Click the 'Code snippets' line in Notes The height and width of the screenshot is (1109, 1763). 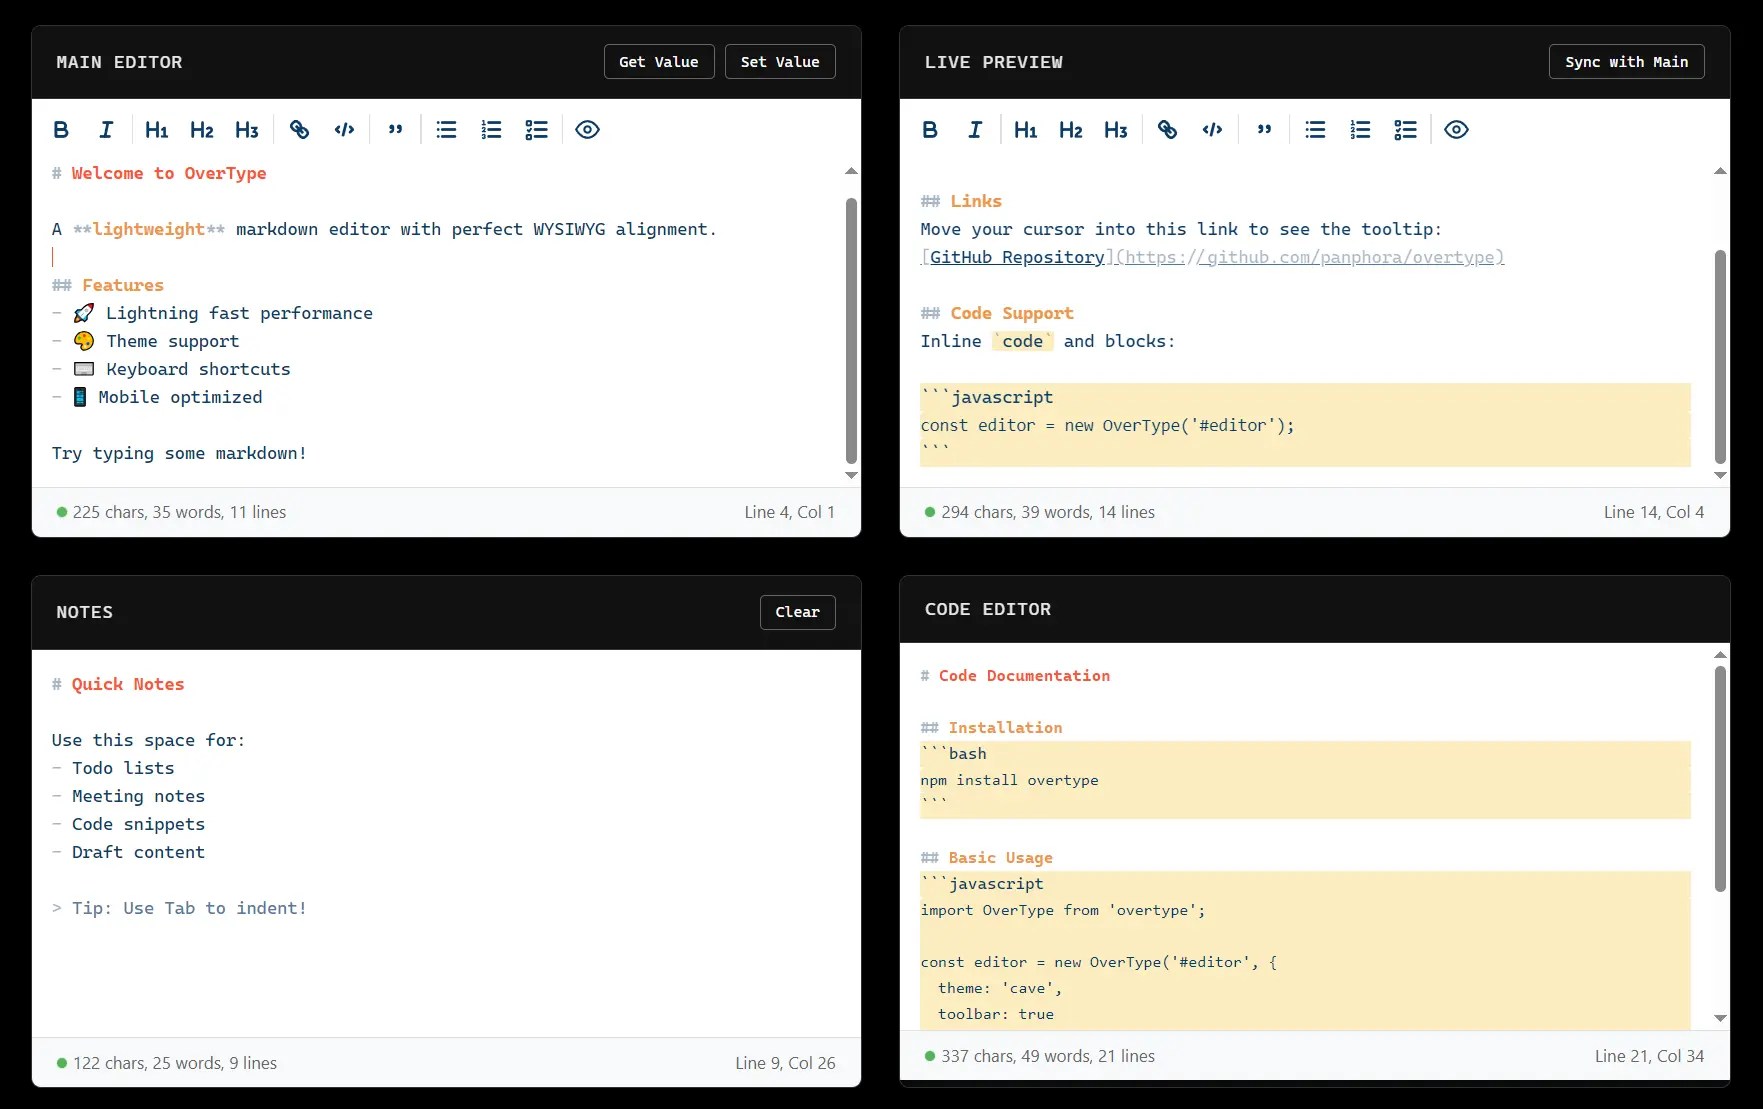pyautogui.click(x=138, y=824)
